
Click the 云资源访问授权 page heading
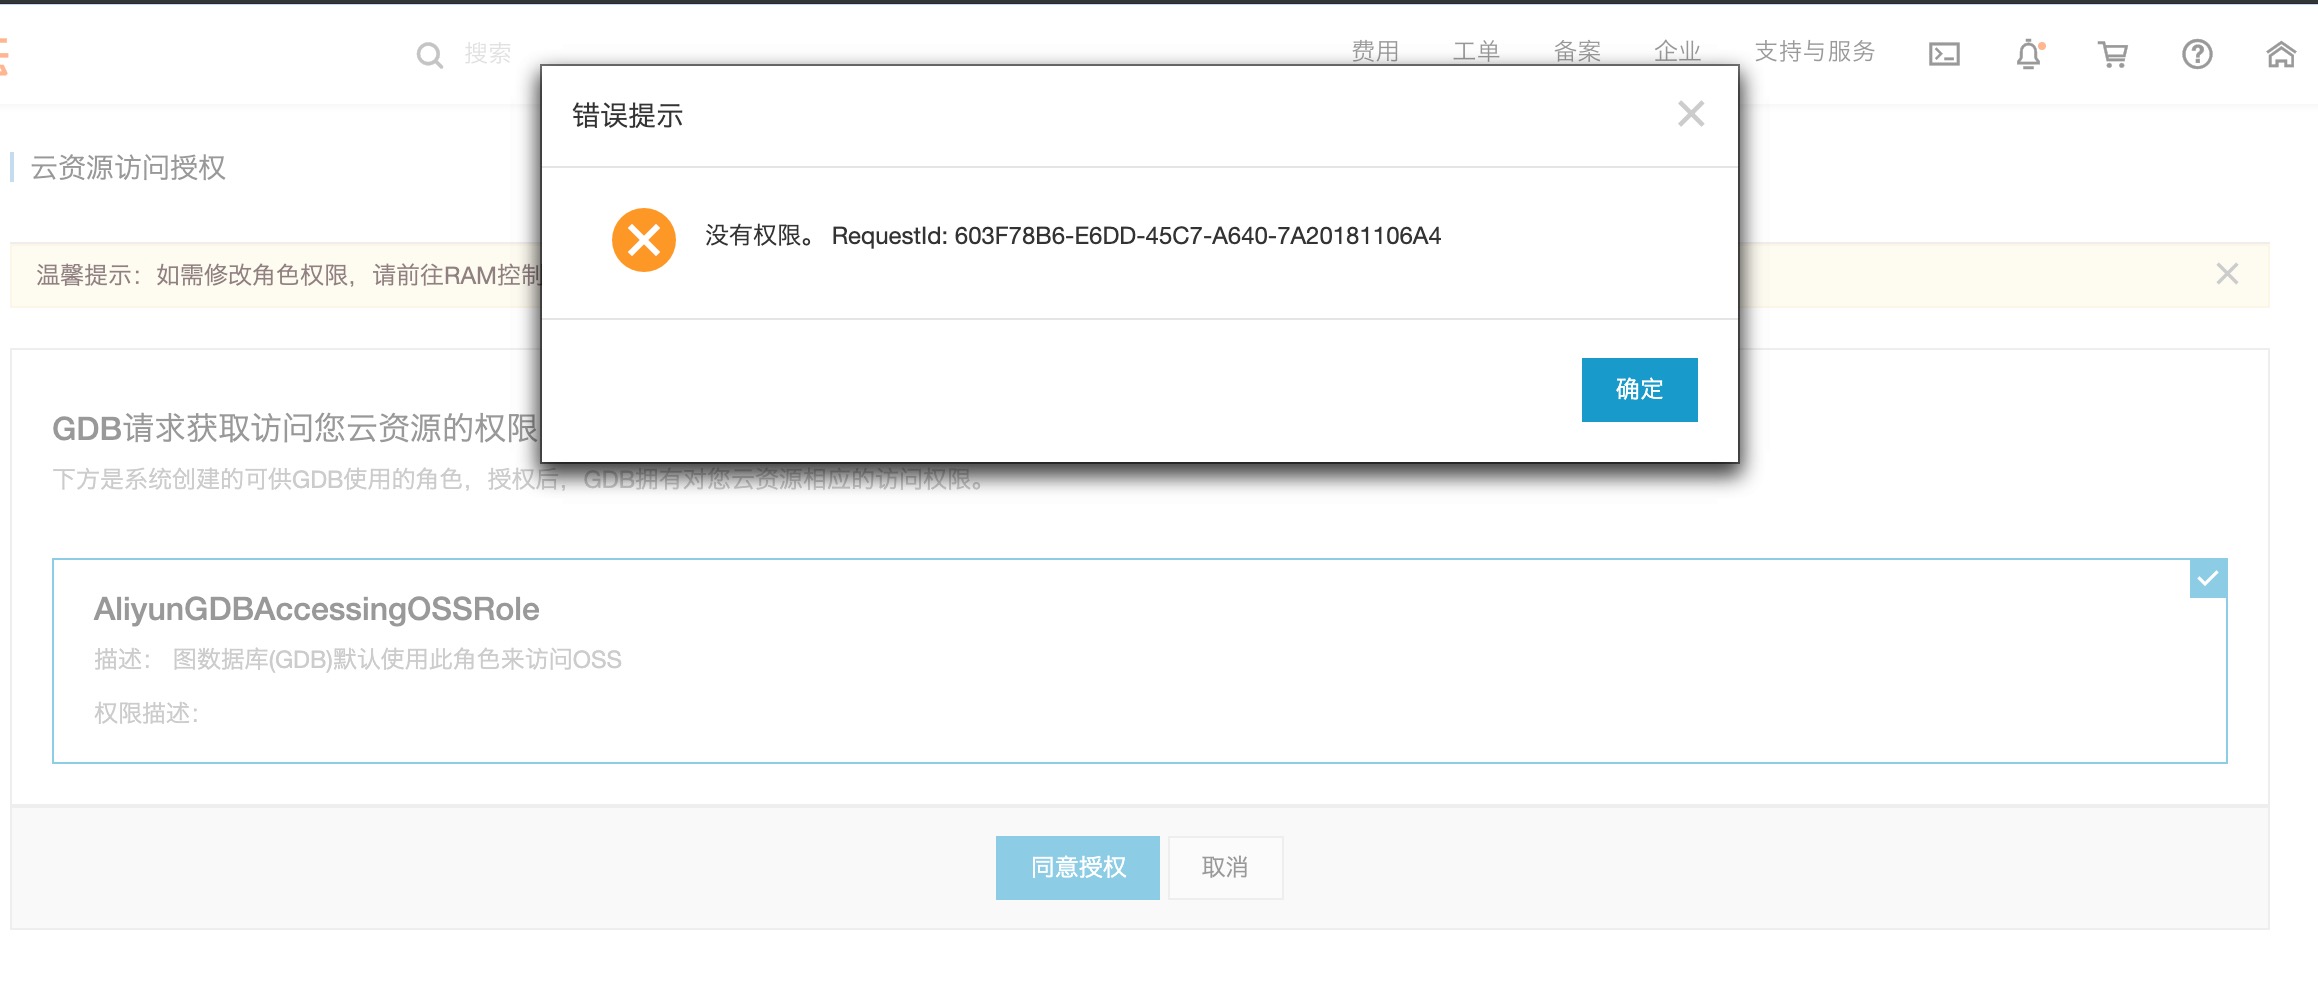(x=128, y=168)
